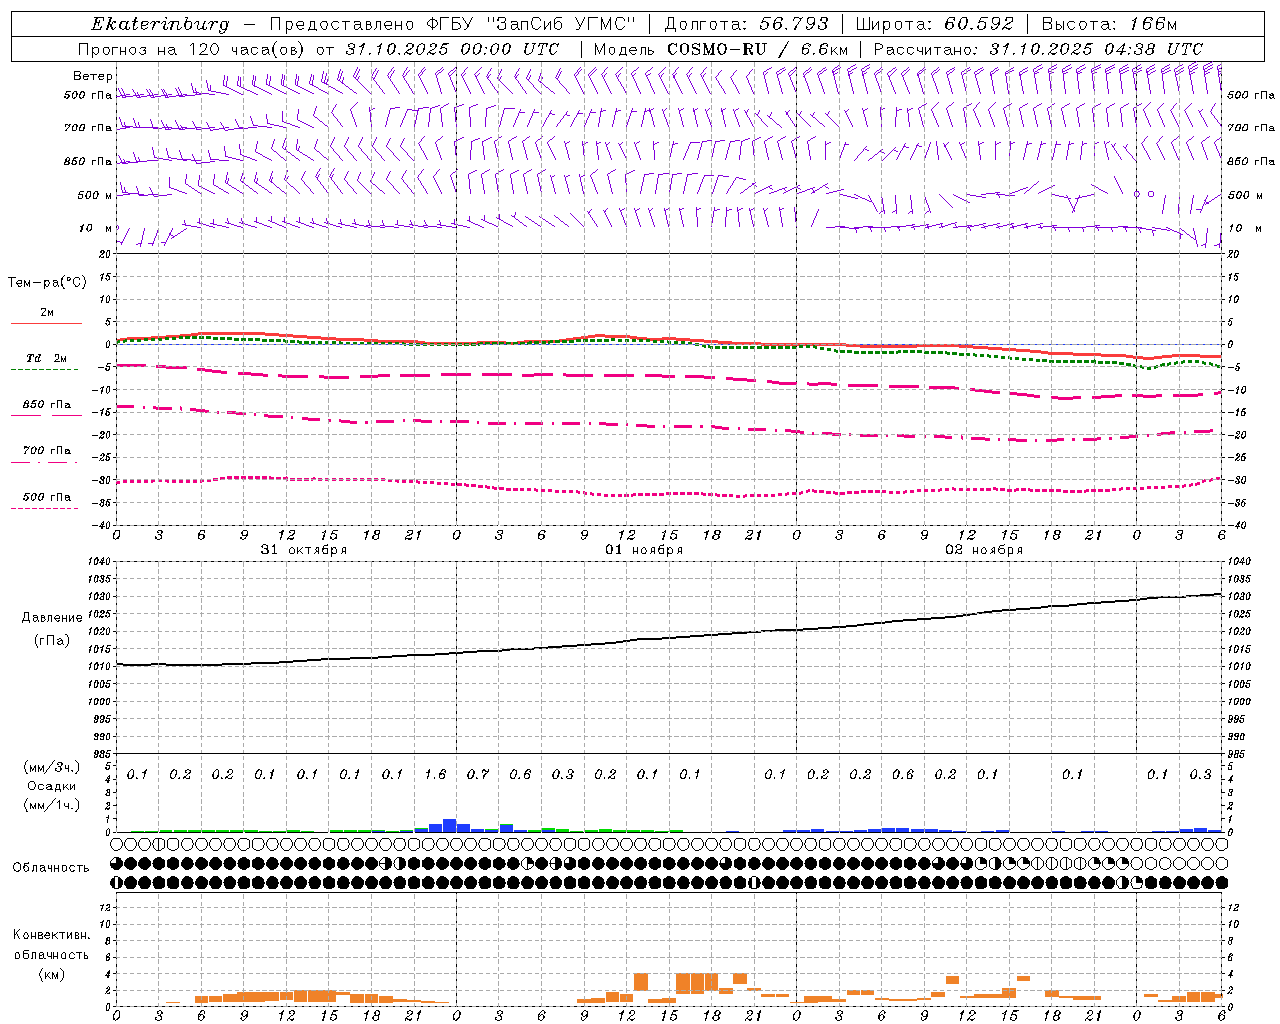
Task: Click the "02 ноября" date label
Action: click(x=984, y=550)
